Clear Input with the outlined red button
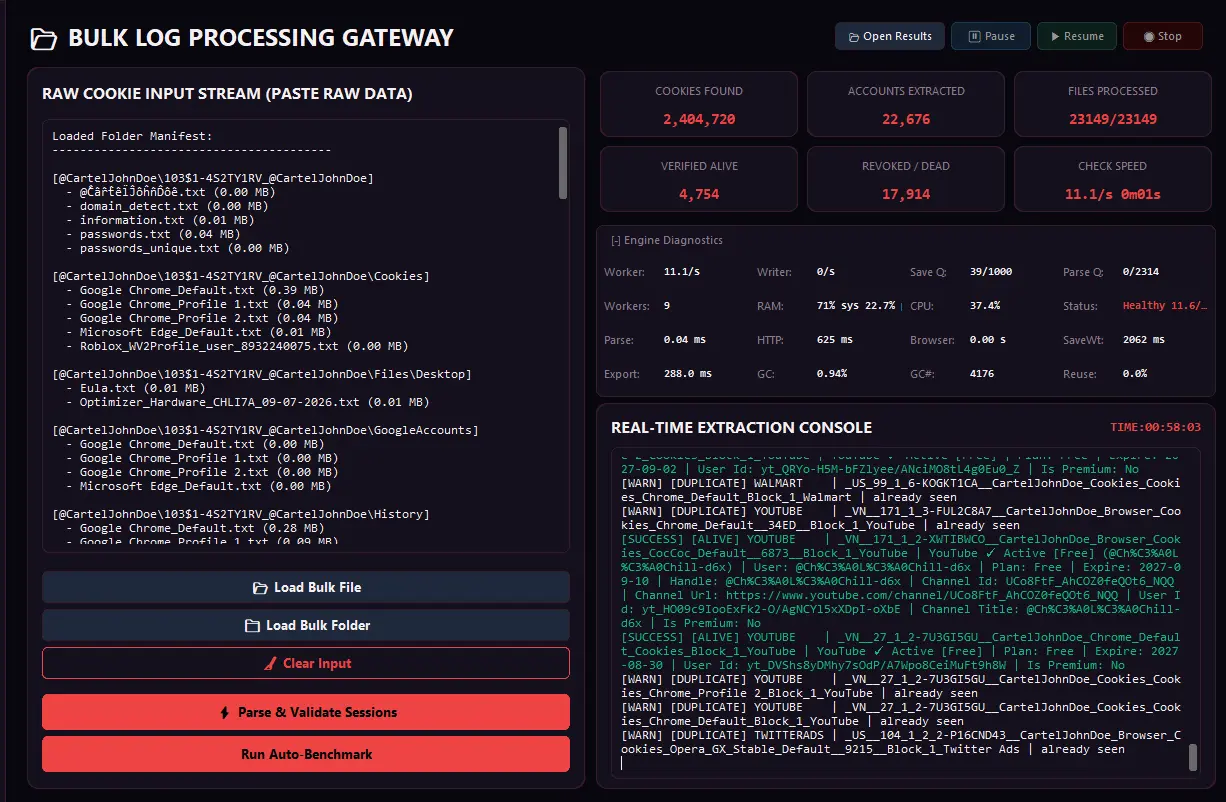This screenshot has width=1226, height=802. [306, 663]
